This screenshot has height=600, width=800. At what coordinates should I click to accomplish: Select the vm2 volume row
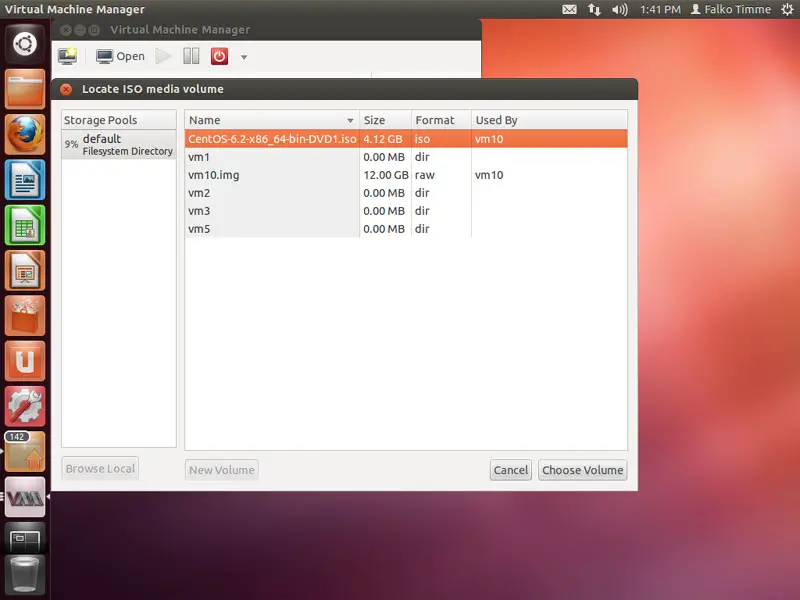coord(406,193)
